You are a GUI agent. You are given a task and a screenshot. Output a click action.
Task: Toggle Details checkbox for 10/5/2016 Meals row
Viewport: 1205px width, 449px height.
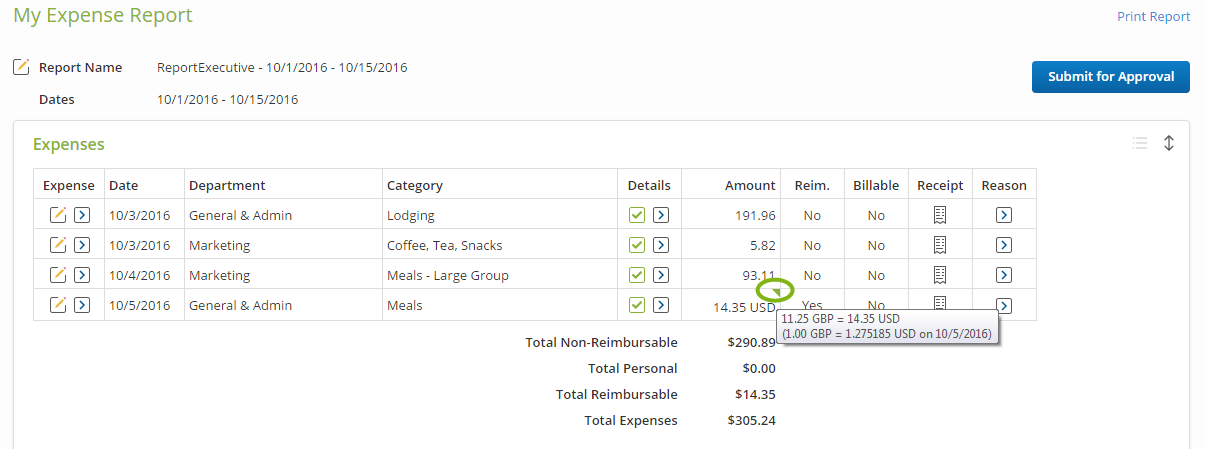(x=637, y=305)
